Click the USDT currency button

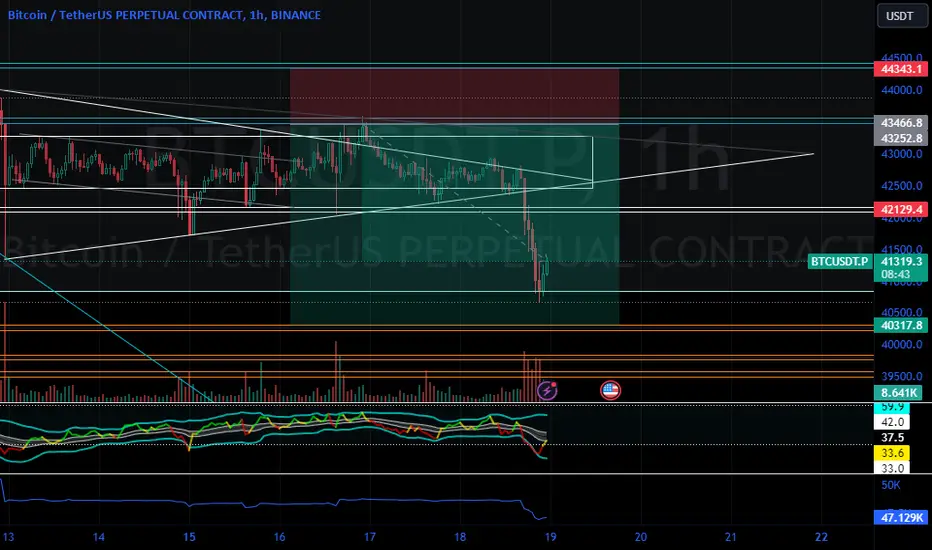point(900,16)
